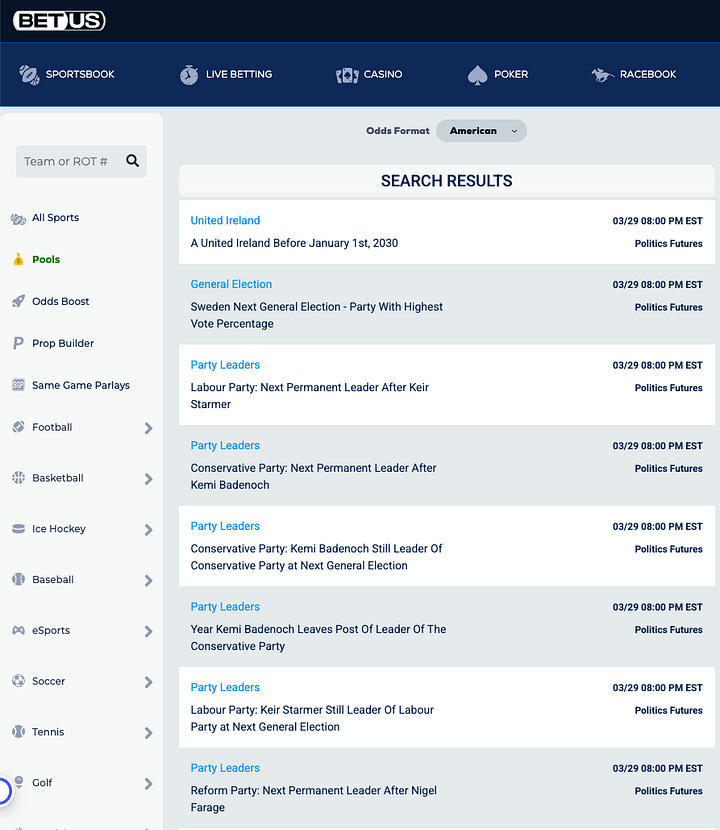This screenshot has height=830, width=720.
Task: Click the Poker spade icon
Action: (478, 75)
